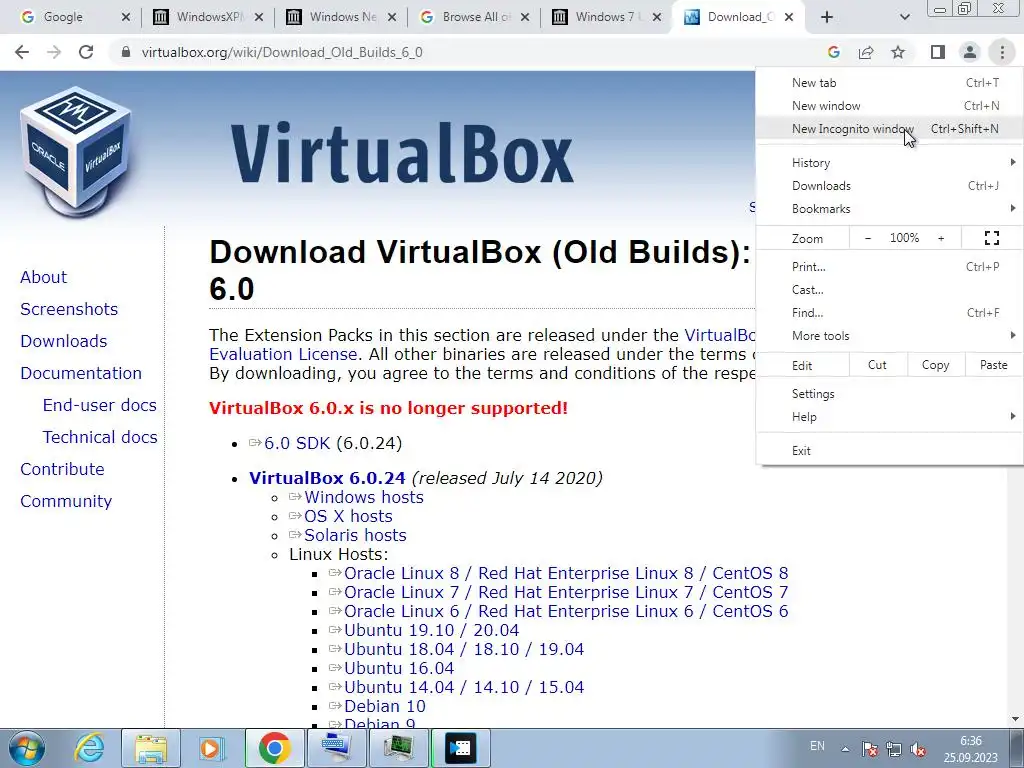Open Windows Media Player on taskbar

[x=211, y=748]
